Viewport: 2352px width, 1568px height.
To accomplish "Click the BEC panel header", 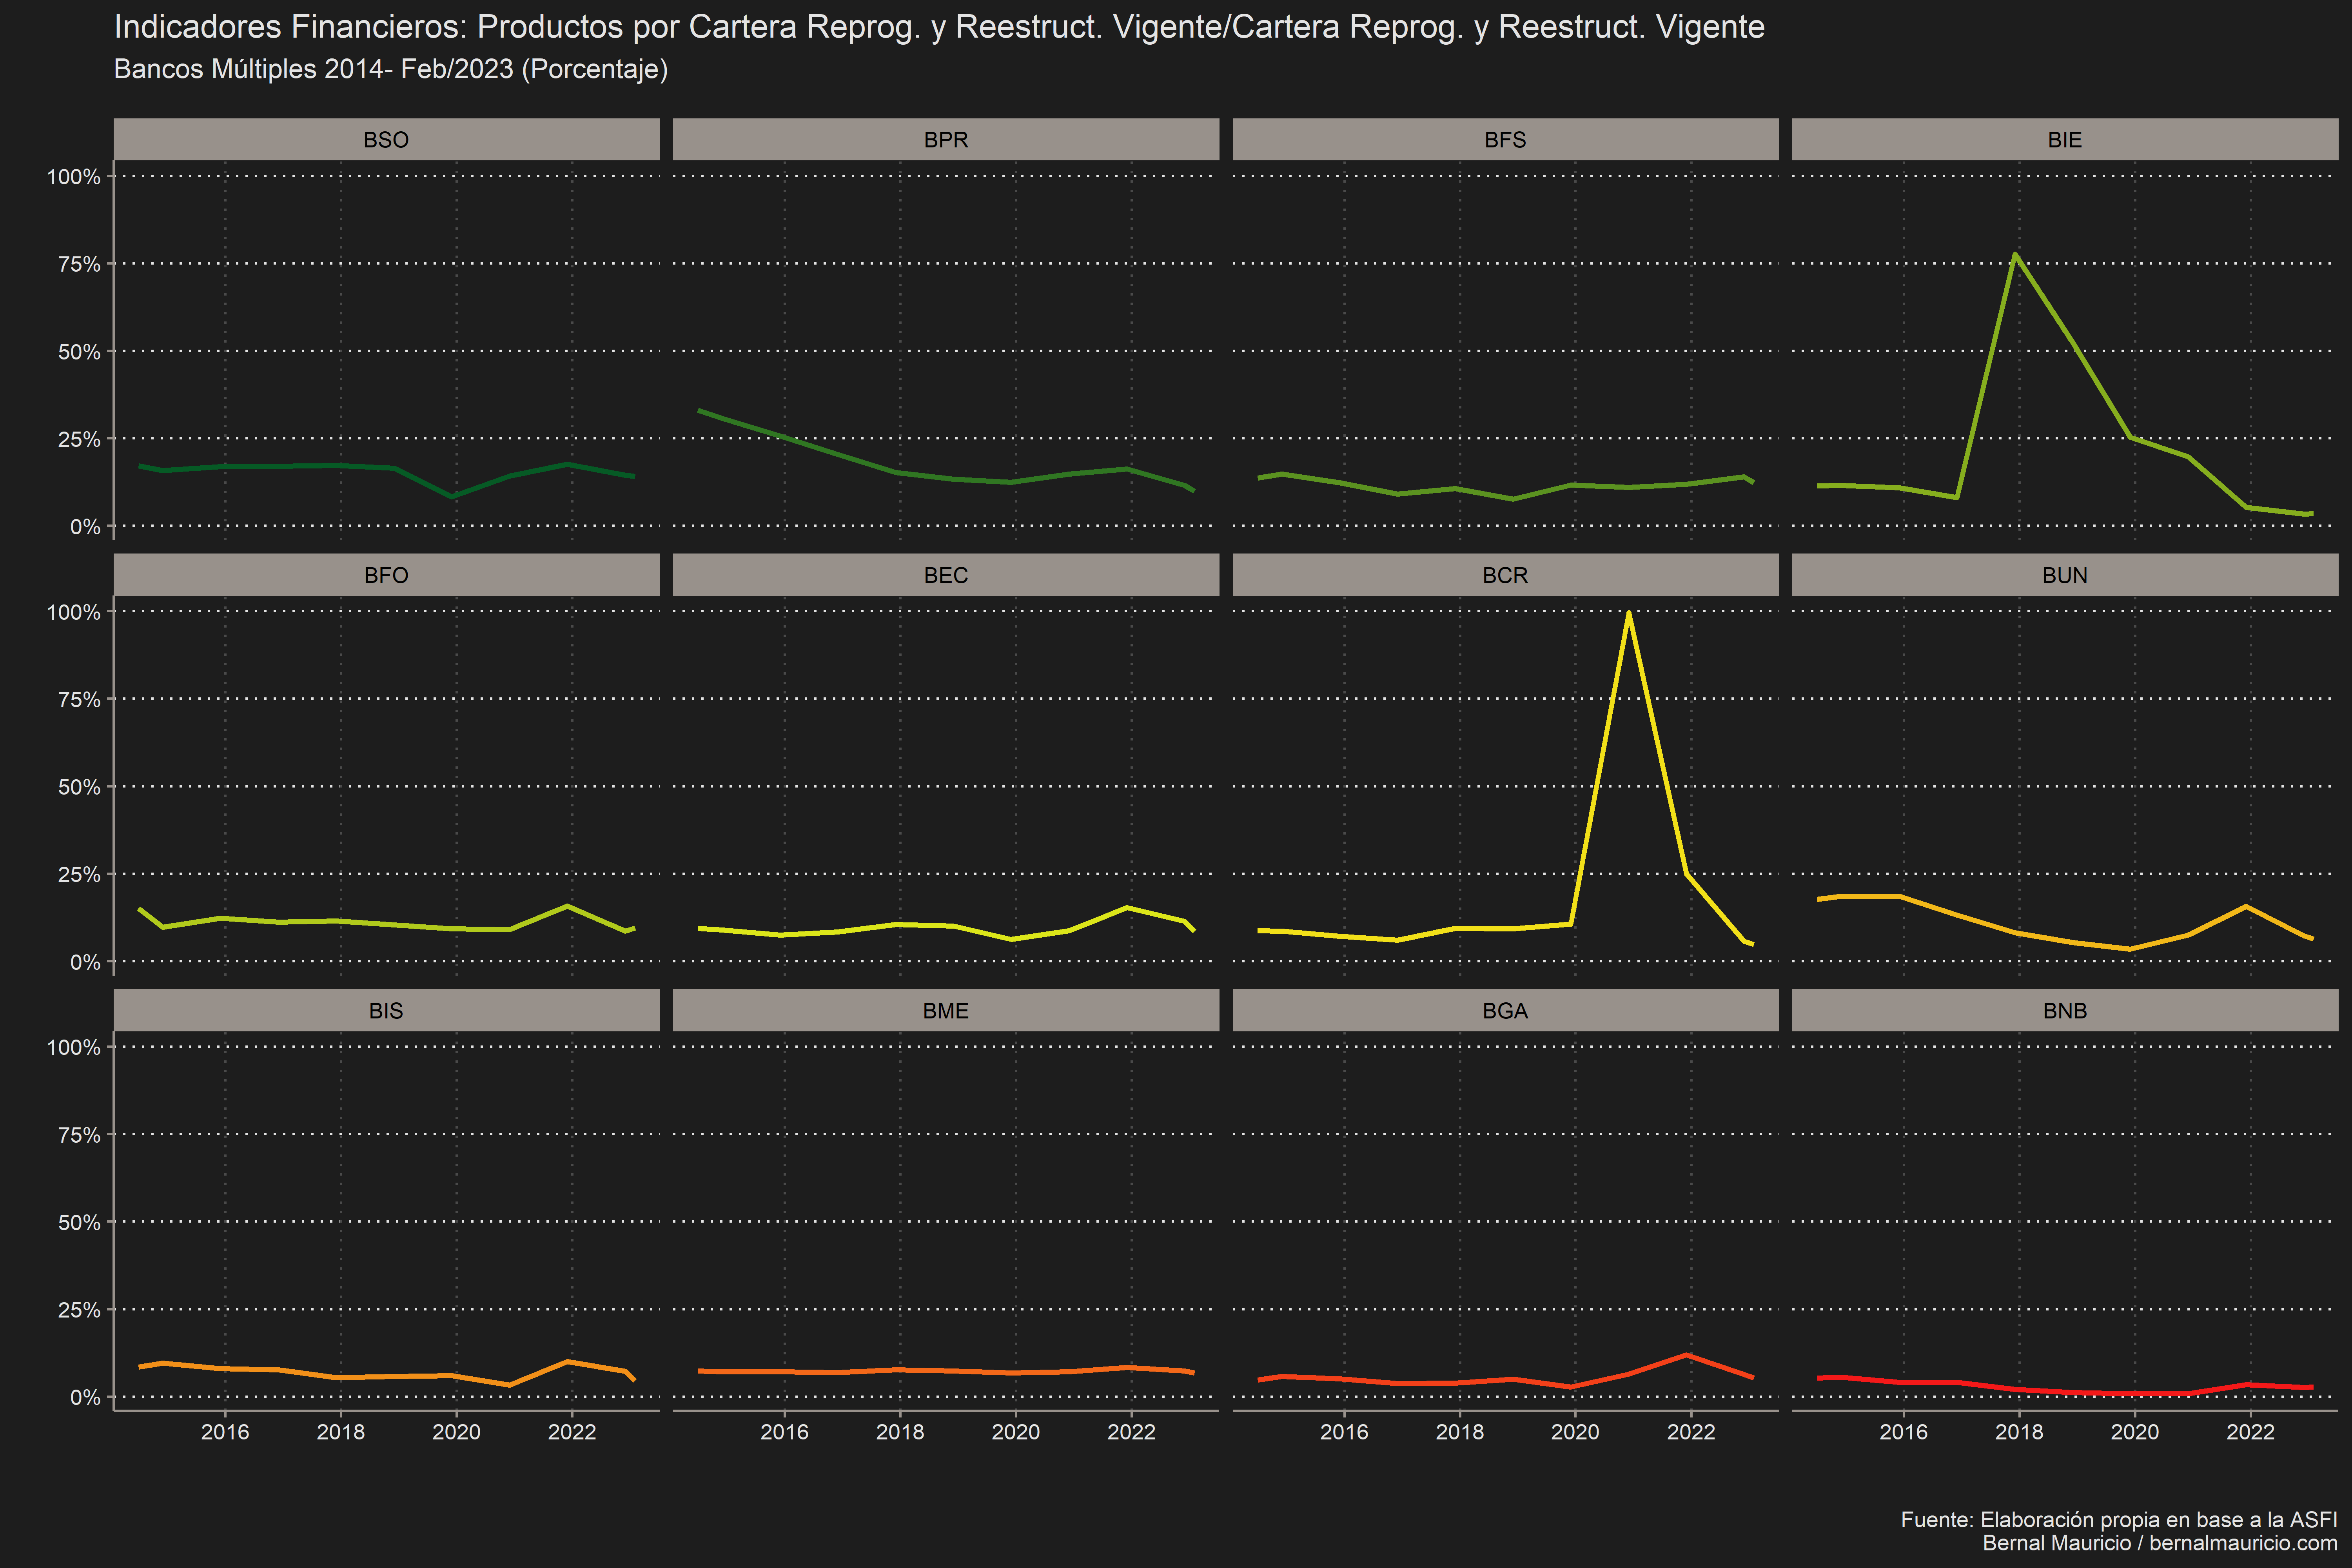I will (x=946, y=575).
